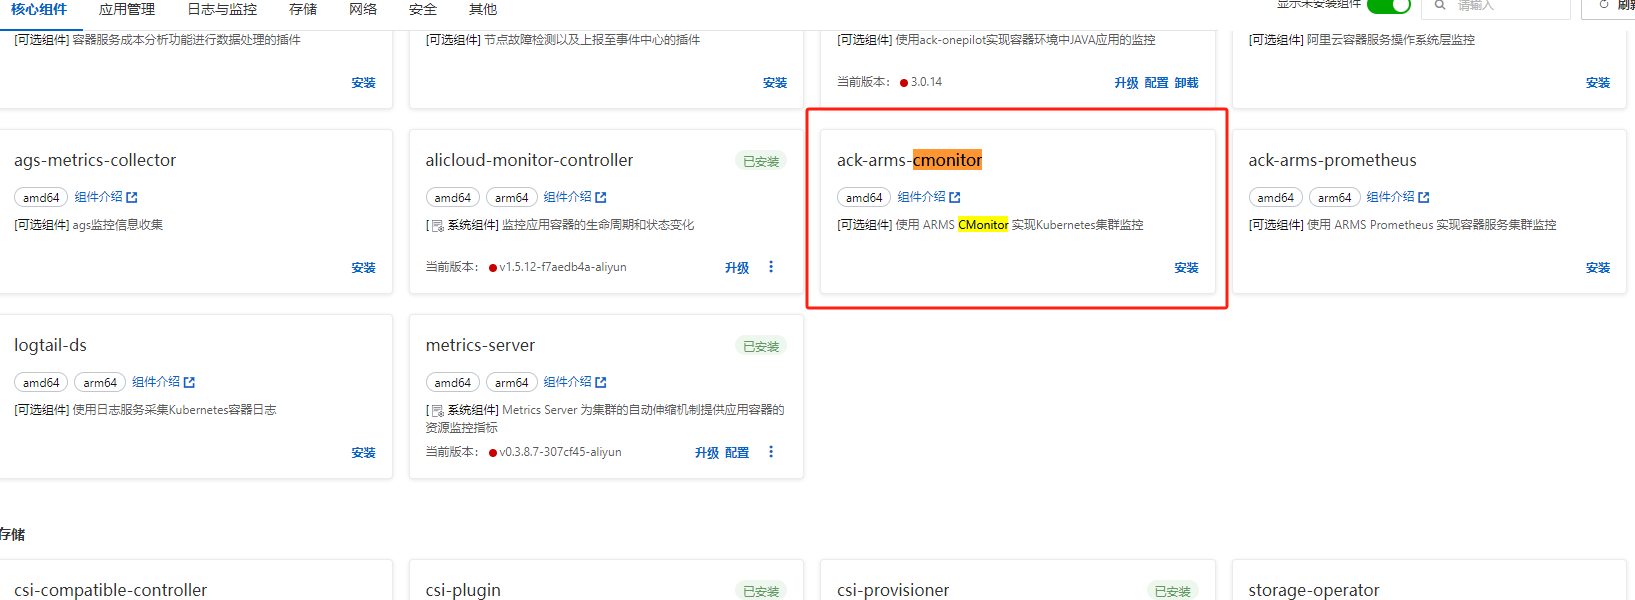Click red status dot beside v1.5.12-f7aedb4a-aliyun
The image size is (1635, 600).
[x=493, y=268]
